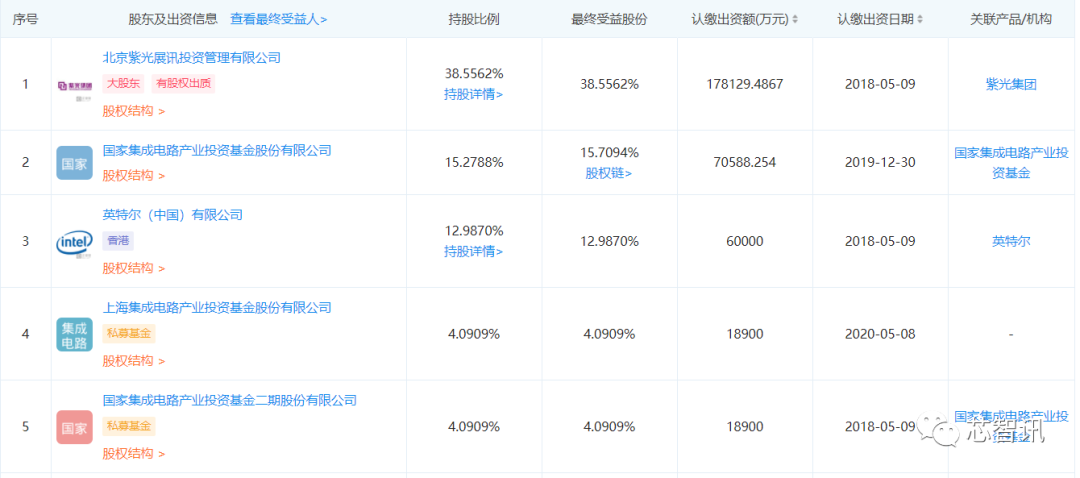Sort by 认缴出资日期 column arrows
This screenshot has height=478, width=1080.
[x=920, y=19]
